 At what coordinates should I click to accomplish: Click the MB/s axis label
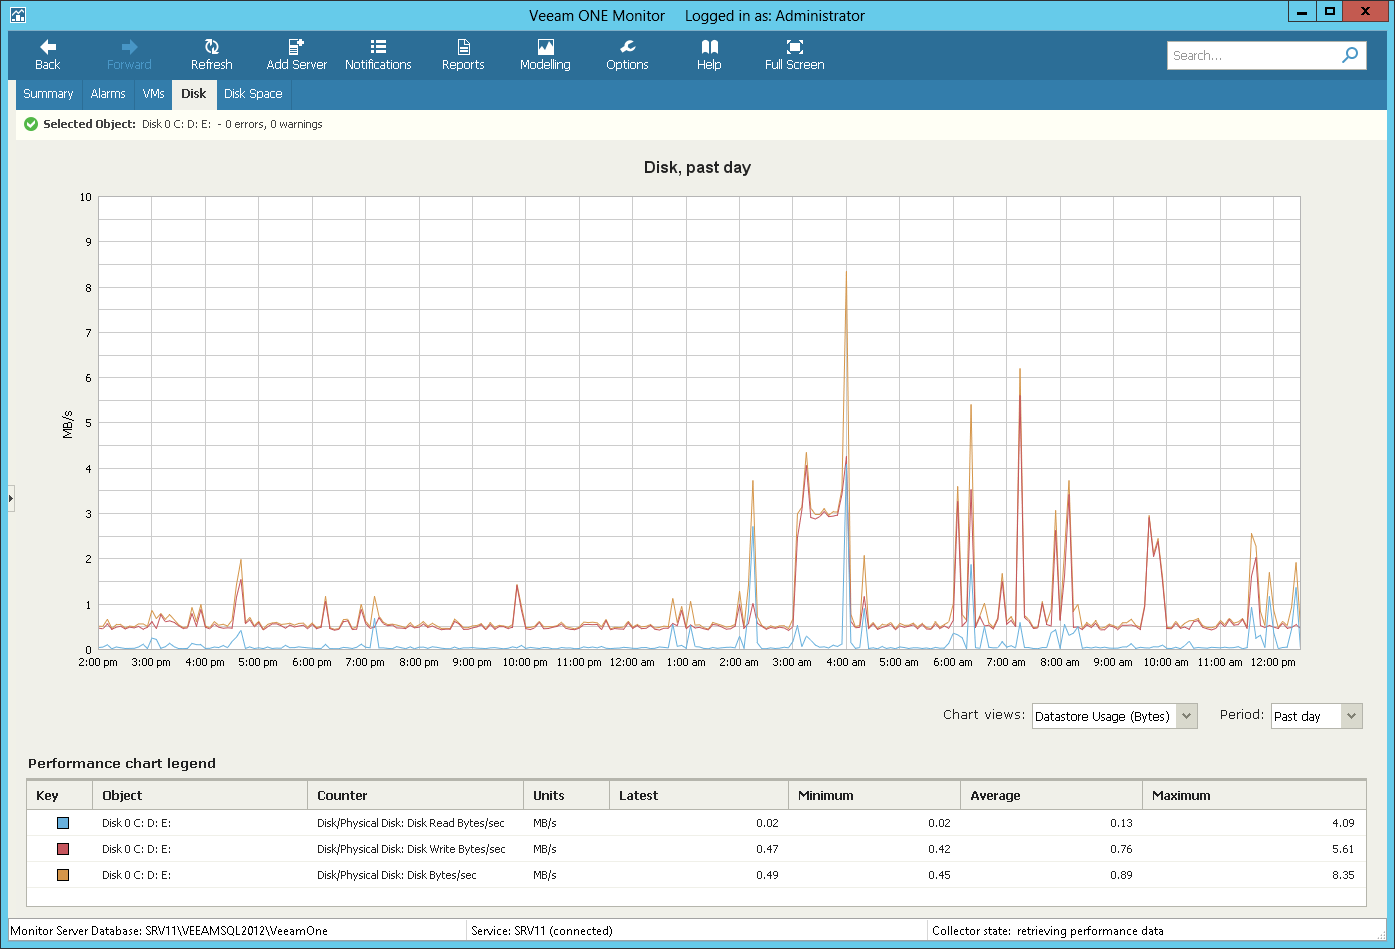click(68, 424)
